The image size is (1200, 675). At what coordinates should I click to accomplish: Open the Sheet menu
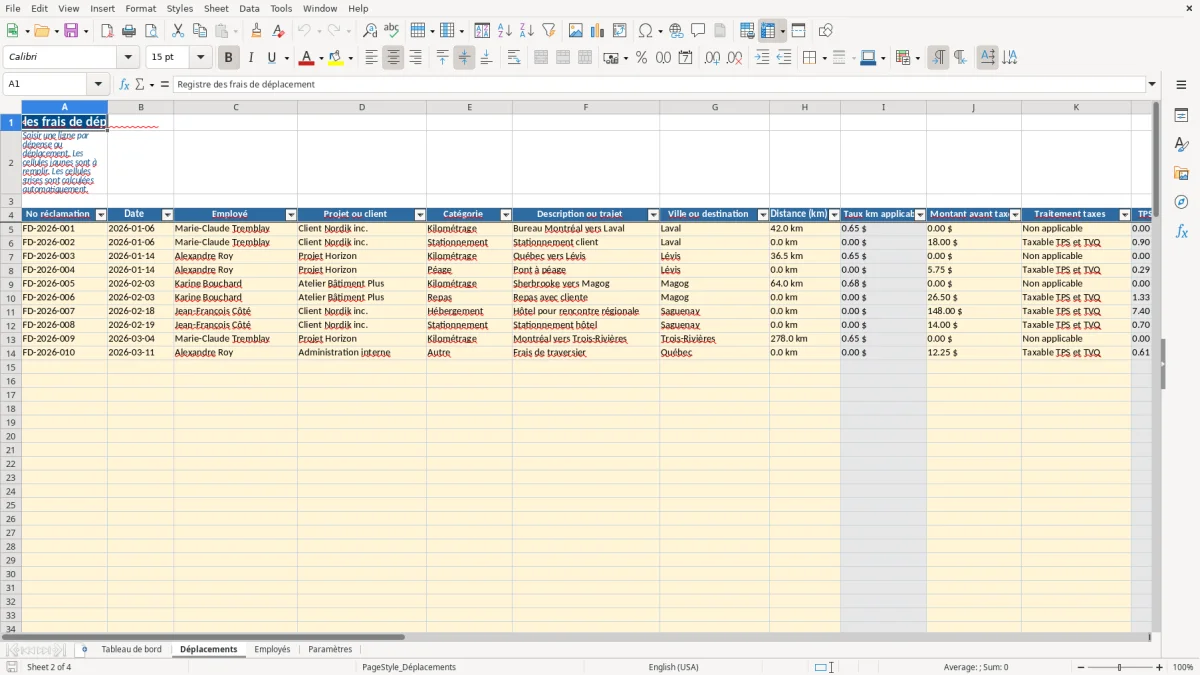216,8
